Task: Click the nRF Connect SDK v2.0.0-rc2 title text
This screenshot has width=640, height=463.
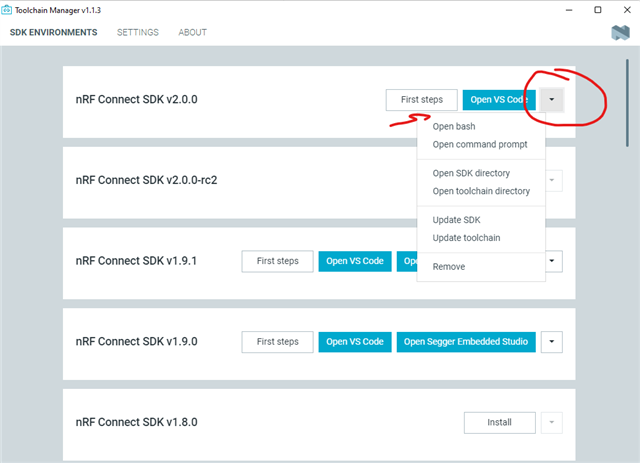Action: click(146, 180)
